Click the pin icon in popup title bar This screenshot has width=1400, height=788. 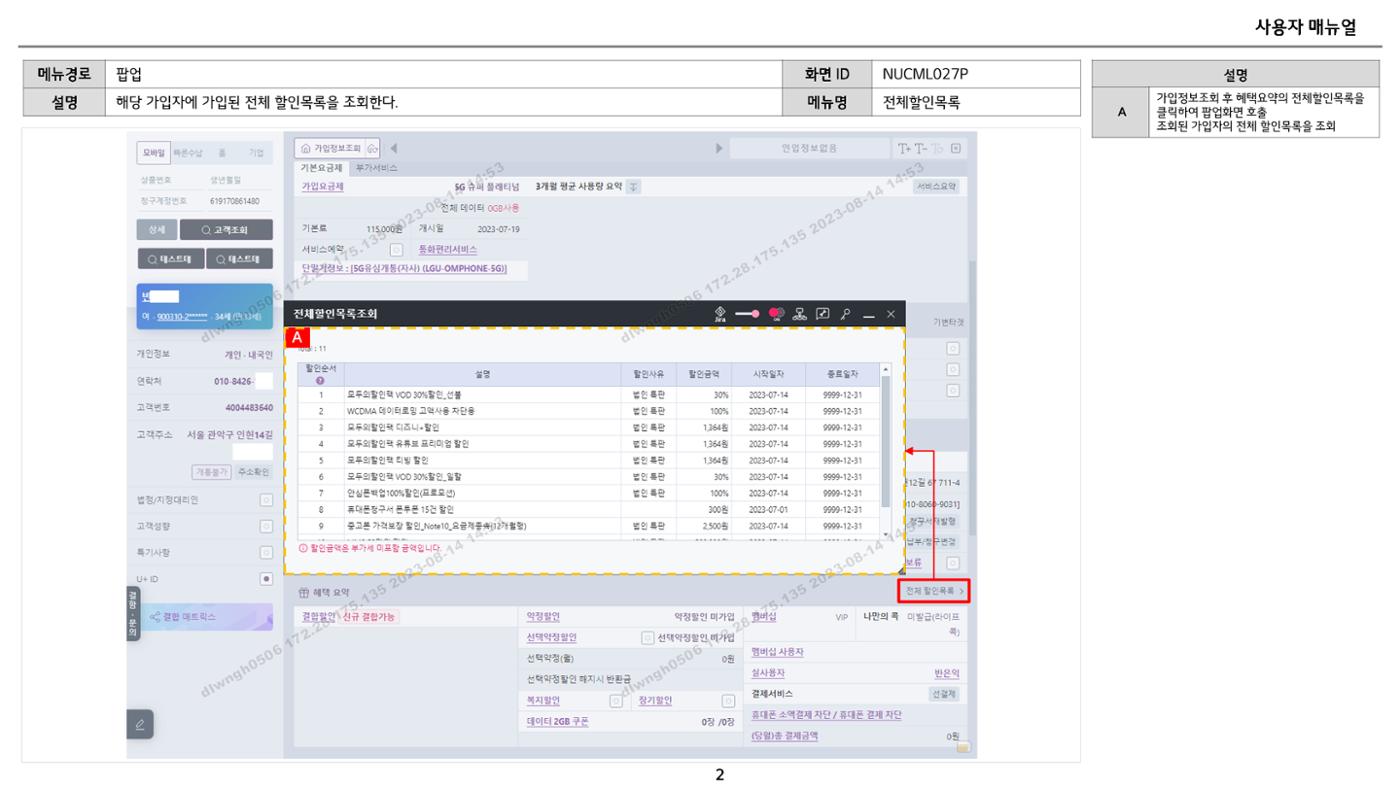pos(845,314)
